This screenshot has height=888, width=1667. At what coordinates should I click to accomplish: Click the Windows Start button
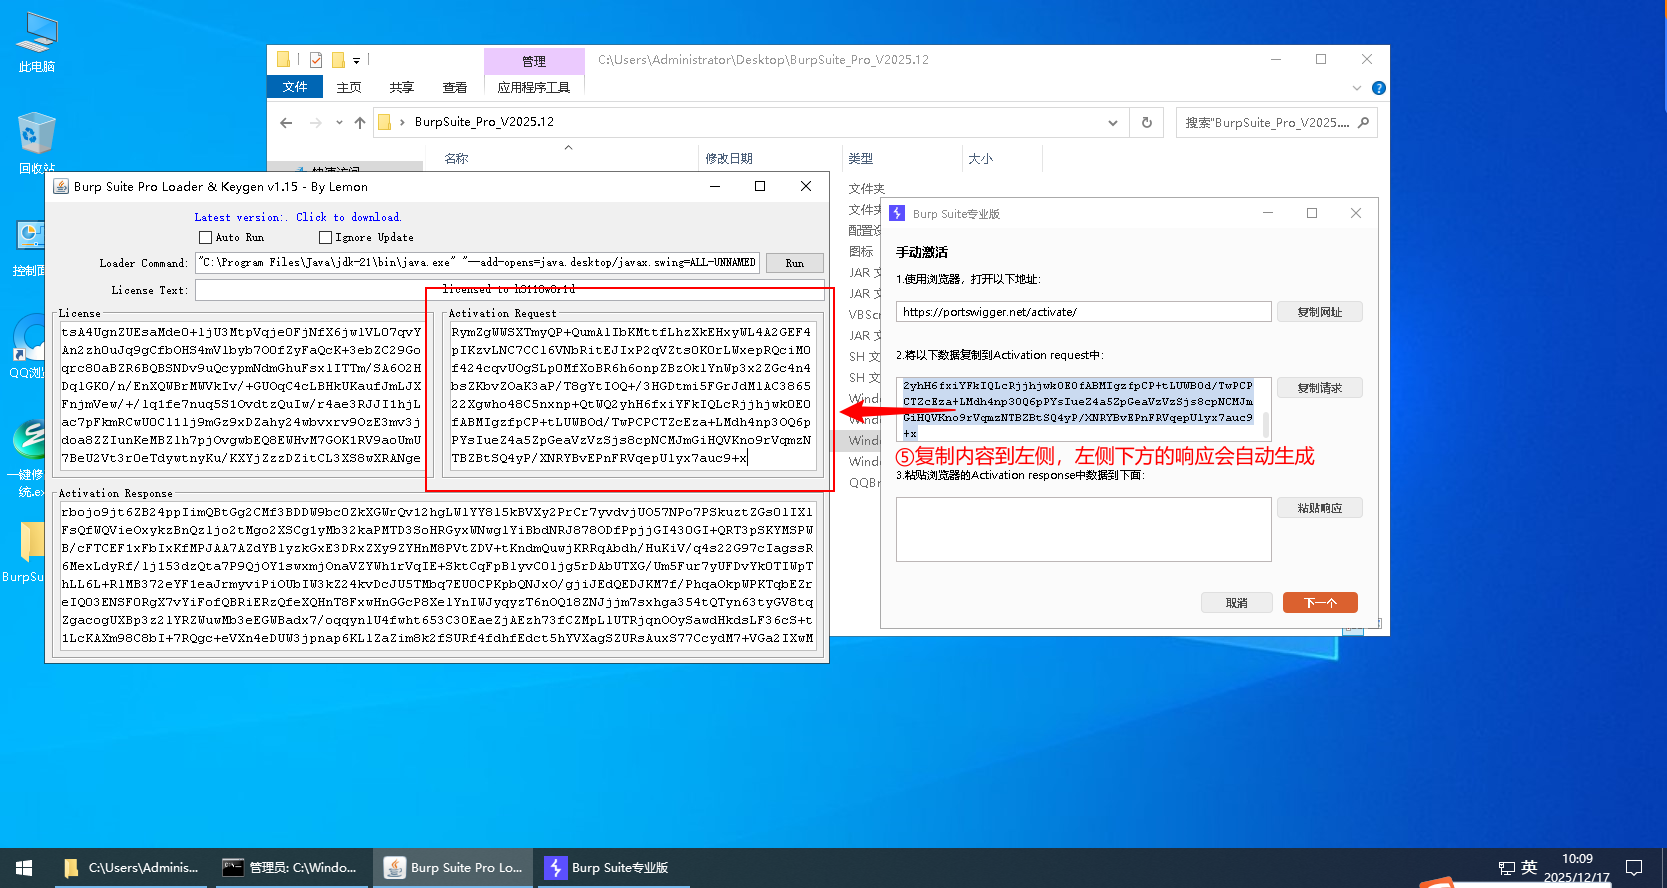click(24, 868)
